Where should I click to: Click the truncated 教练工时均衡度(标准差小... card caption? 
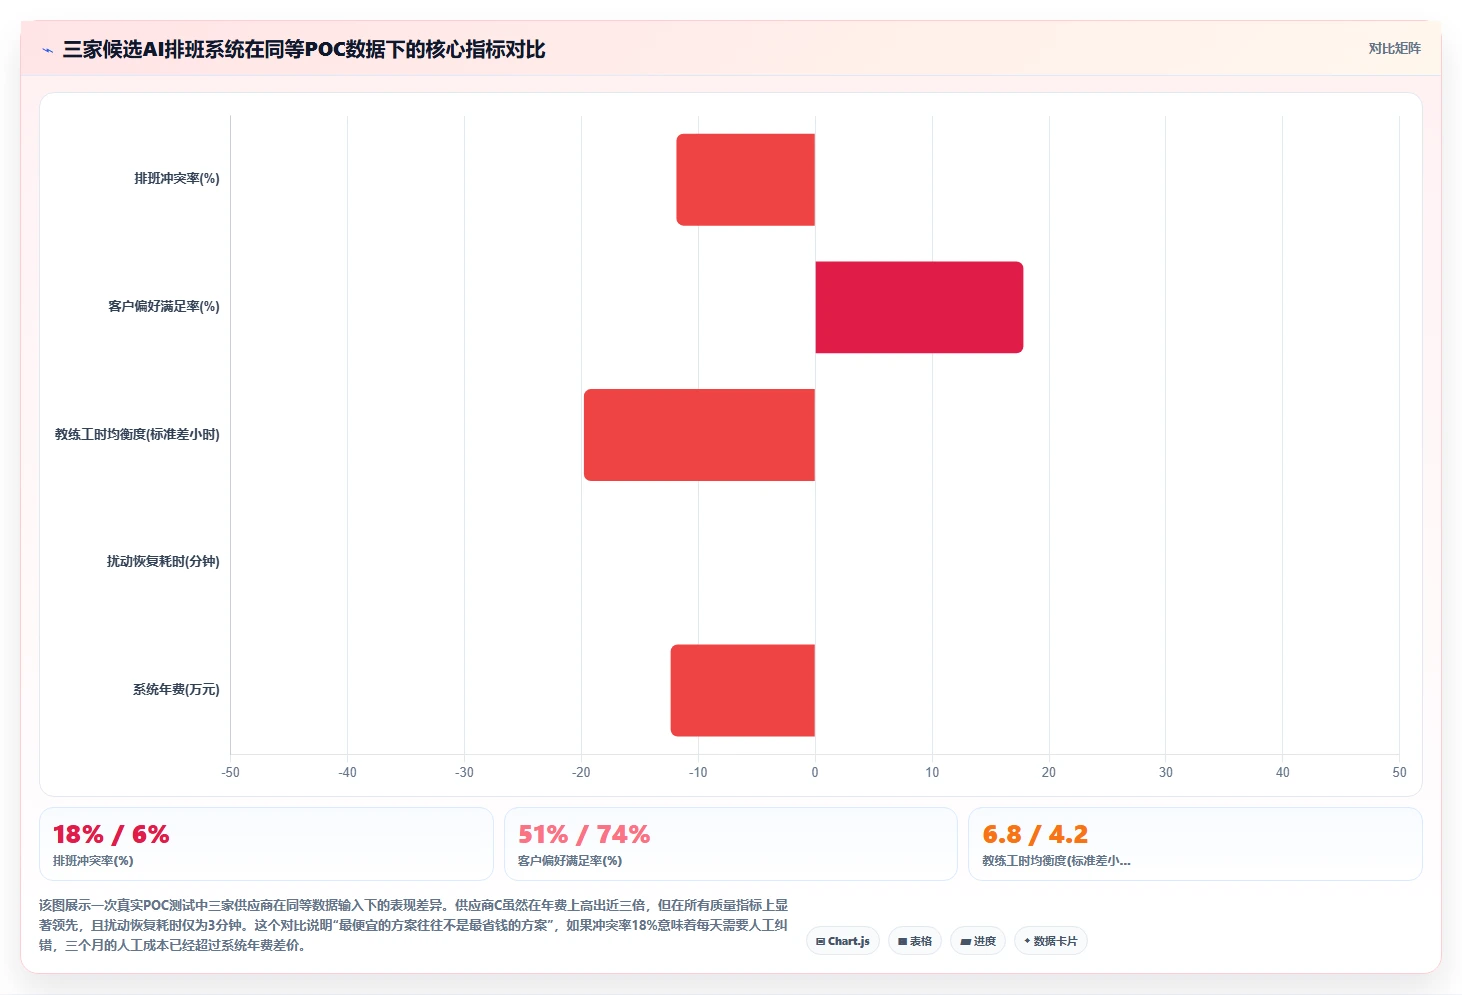point(1056,860)
